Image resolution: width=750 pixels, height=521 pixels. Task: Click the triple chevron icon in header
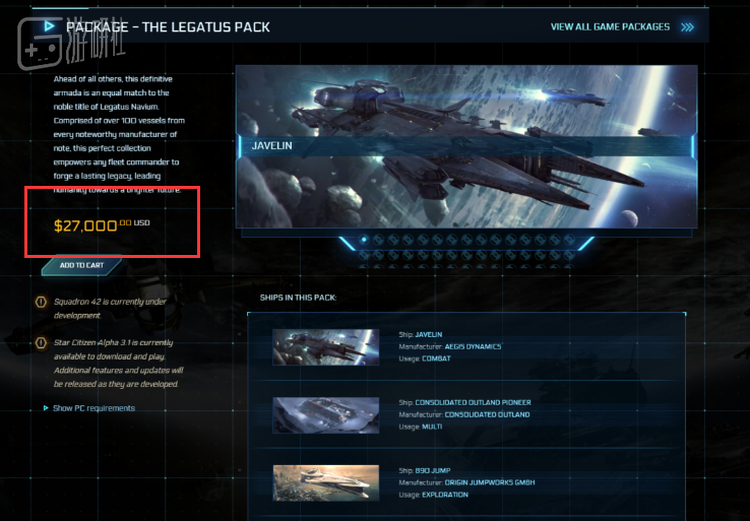tap(687, 27)
